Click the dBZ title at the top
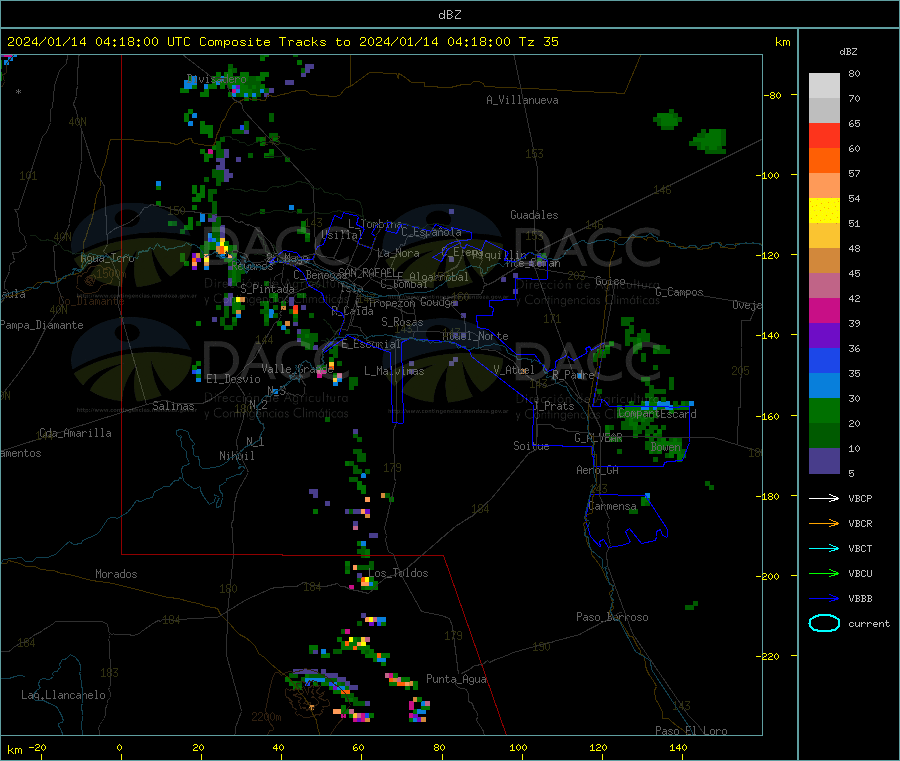The height and width of the screenshot is (761, 900). click(449, 15)
